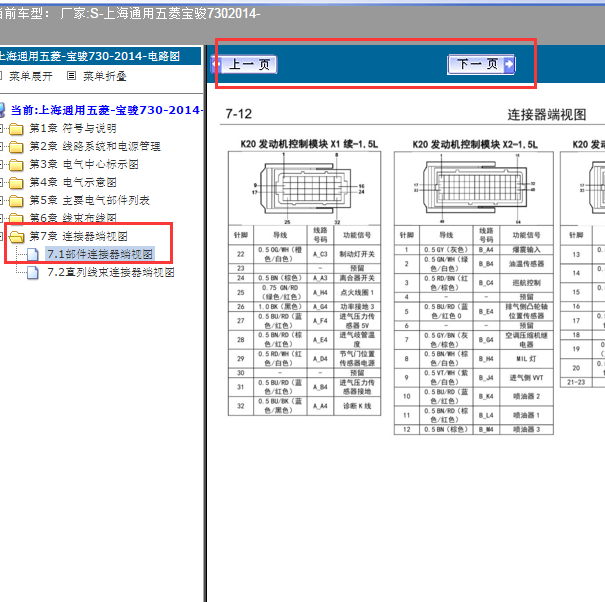Screen dimensions: 605x602
Task: Click the 空调压缩机继电器 cell
Action: click(526, 340)
